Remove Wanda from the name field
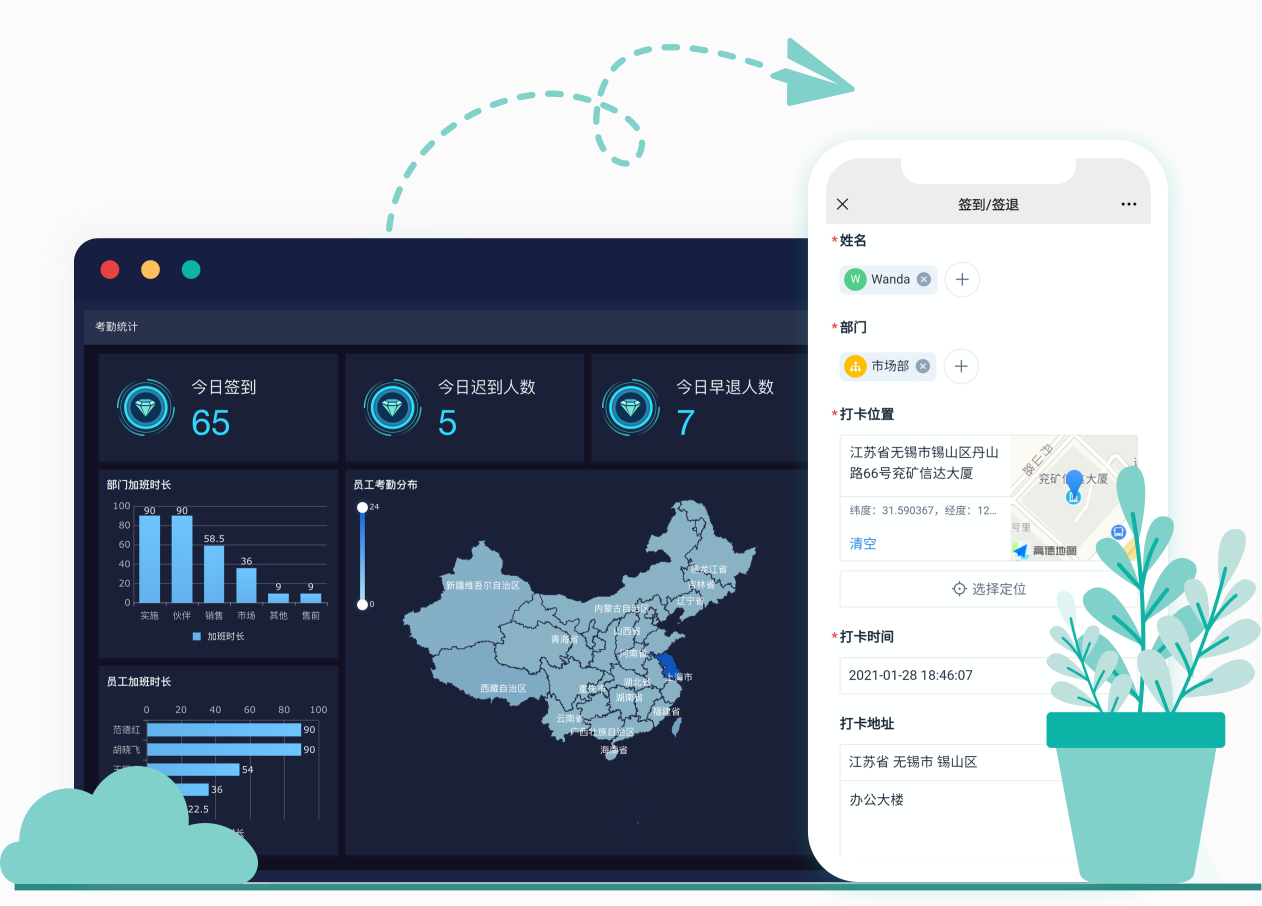Screen dimensions: 1262x906 (924, 280)
